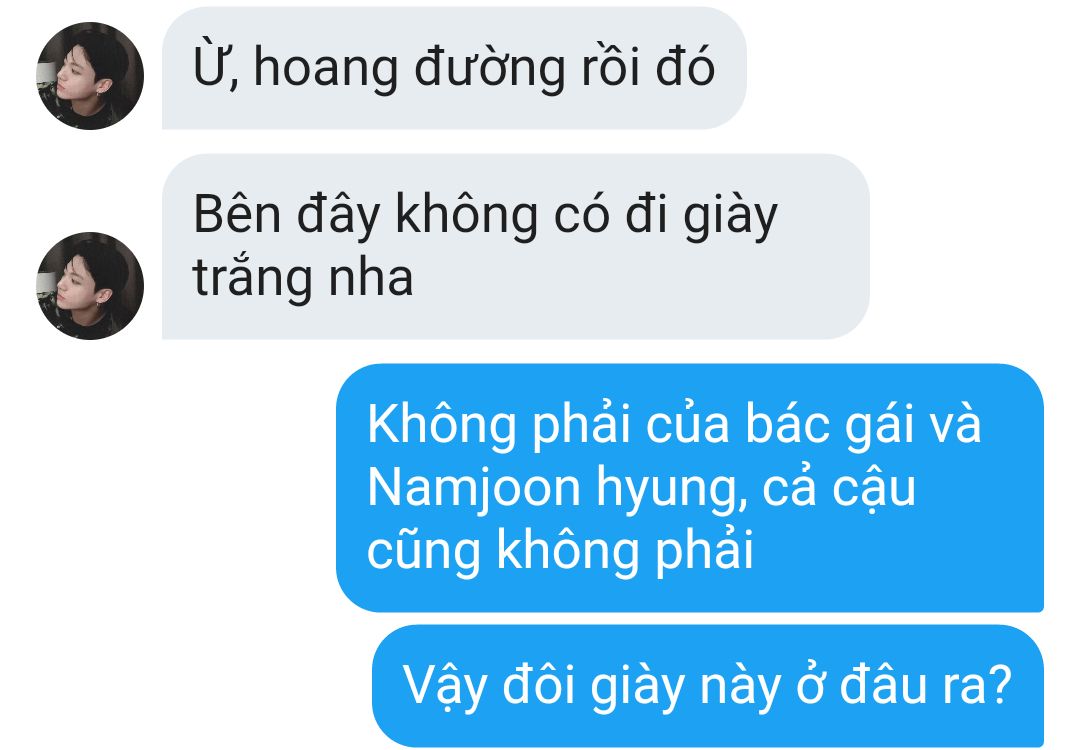Click the word "Vậy" in the last bubble
1080x750 pixels.
click(x=446, y=687)
